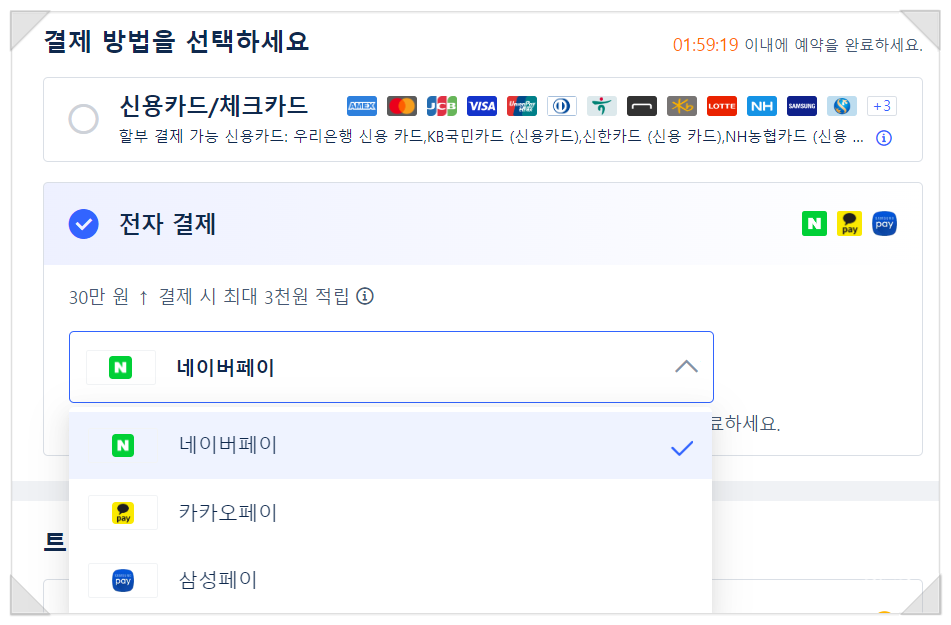Select the JCB card icon
The width and height of the screenshot is (951, 625).
point(441,105)
